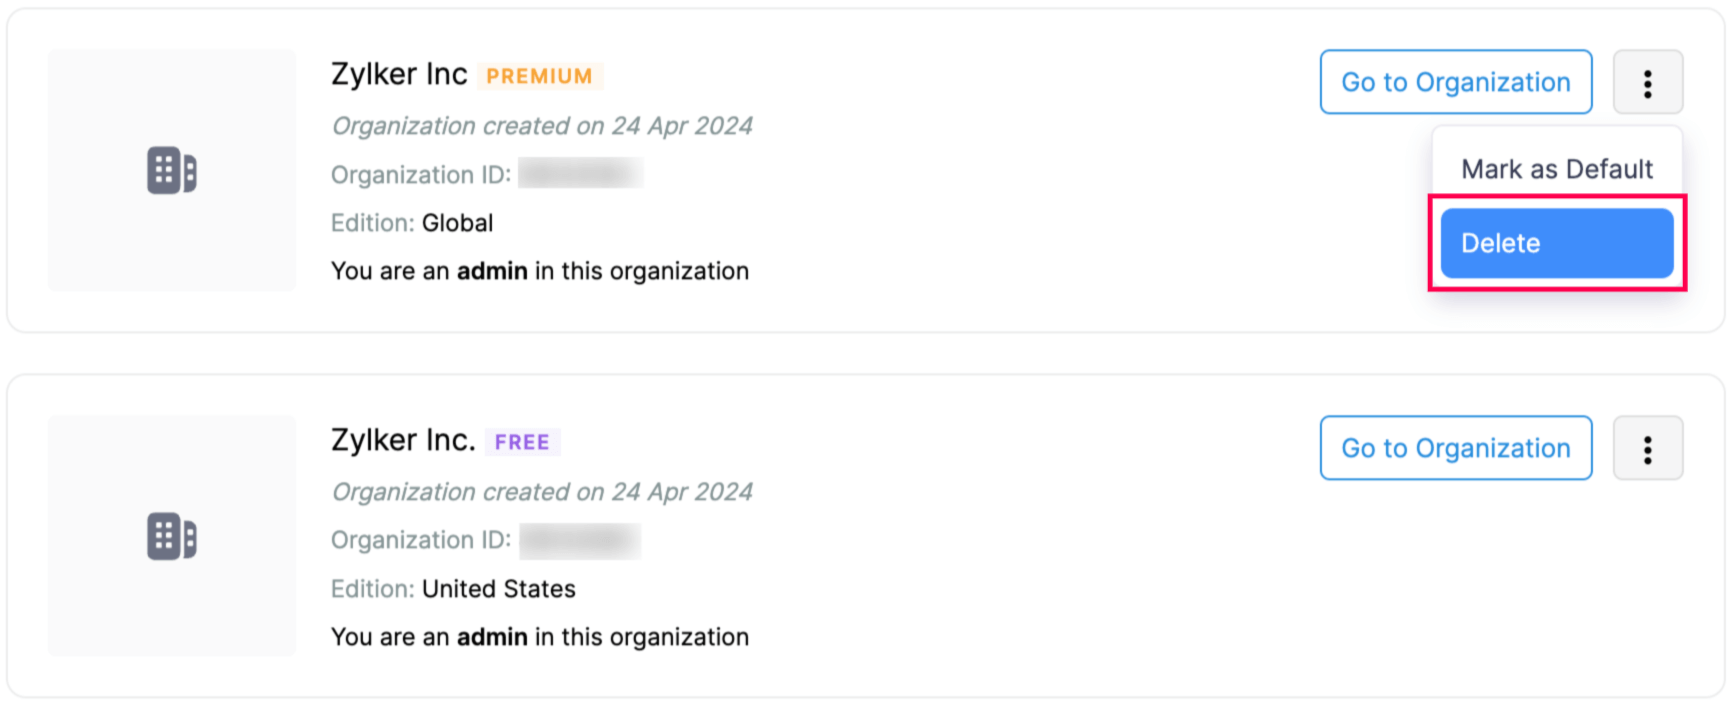Click the admin role text in the Premium organization card
This screenshot has width=1731, height=701.
(492, 271)
